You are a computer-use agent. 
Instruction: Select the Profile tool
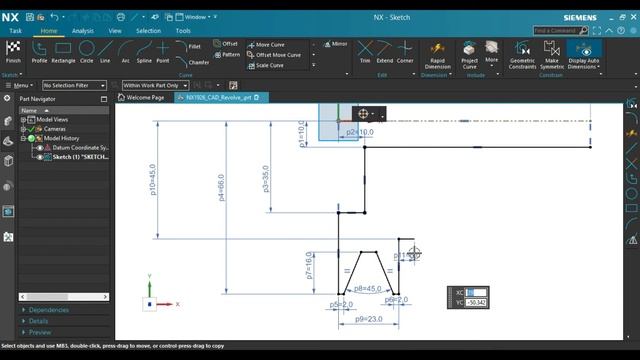[x=39, y=52]
